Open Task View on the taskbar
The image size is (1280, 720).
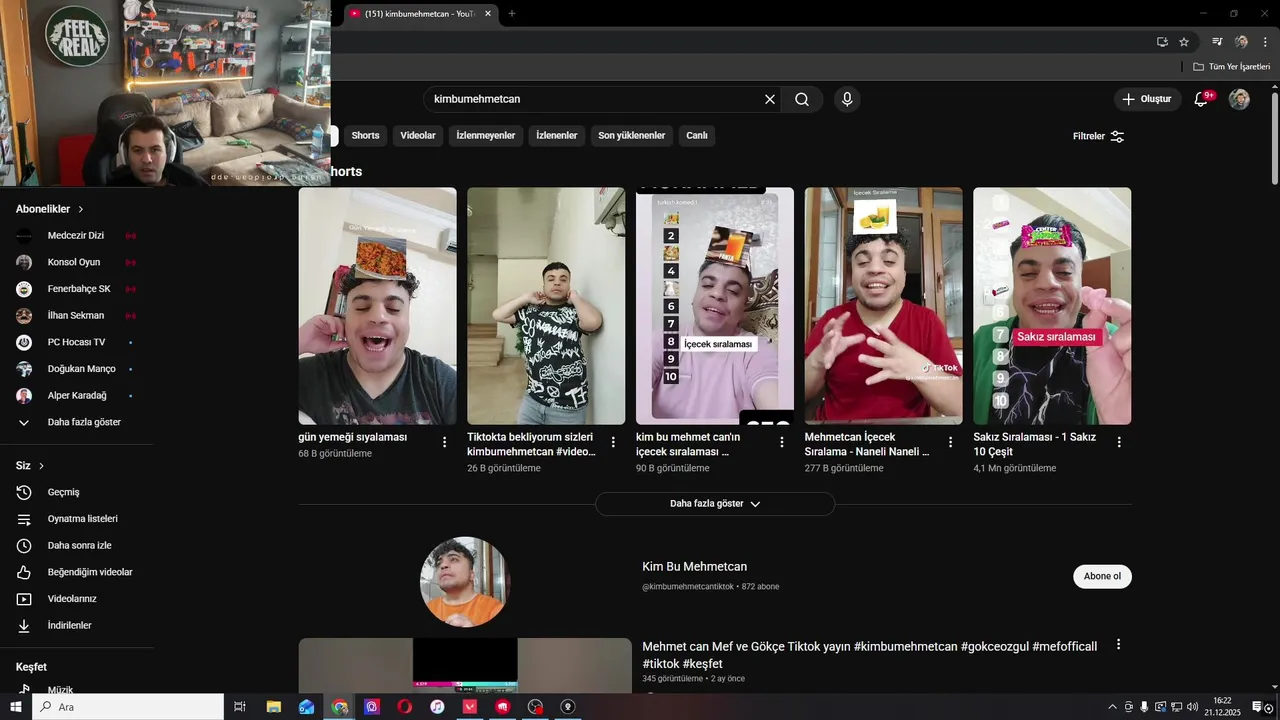click(240, 706)
